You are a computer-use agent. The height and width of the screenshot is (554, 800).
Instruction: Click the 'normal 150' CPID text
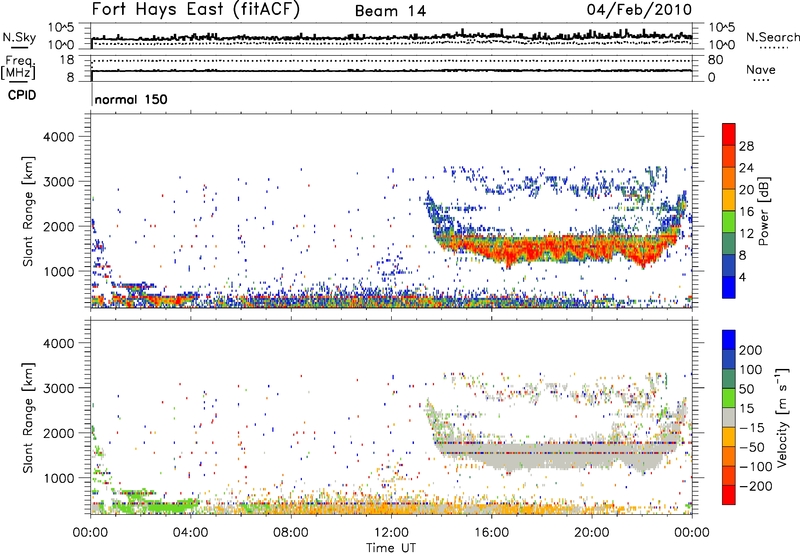[131, 99]
